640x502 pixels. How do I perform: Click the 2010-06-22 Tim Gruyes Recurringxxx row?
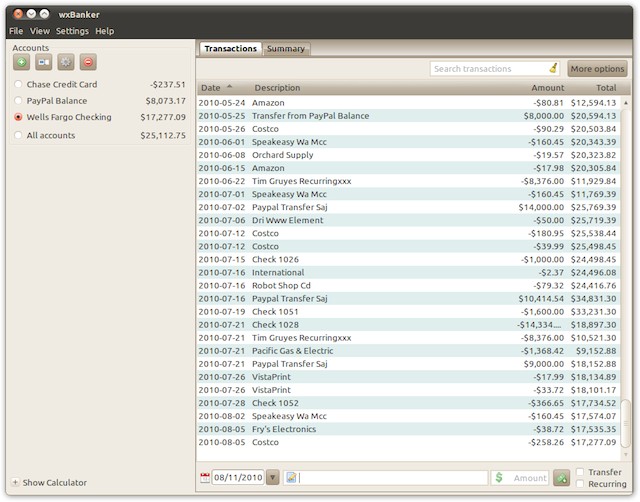[408, 181]
